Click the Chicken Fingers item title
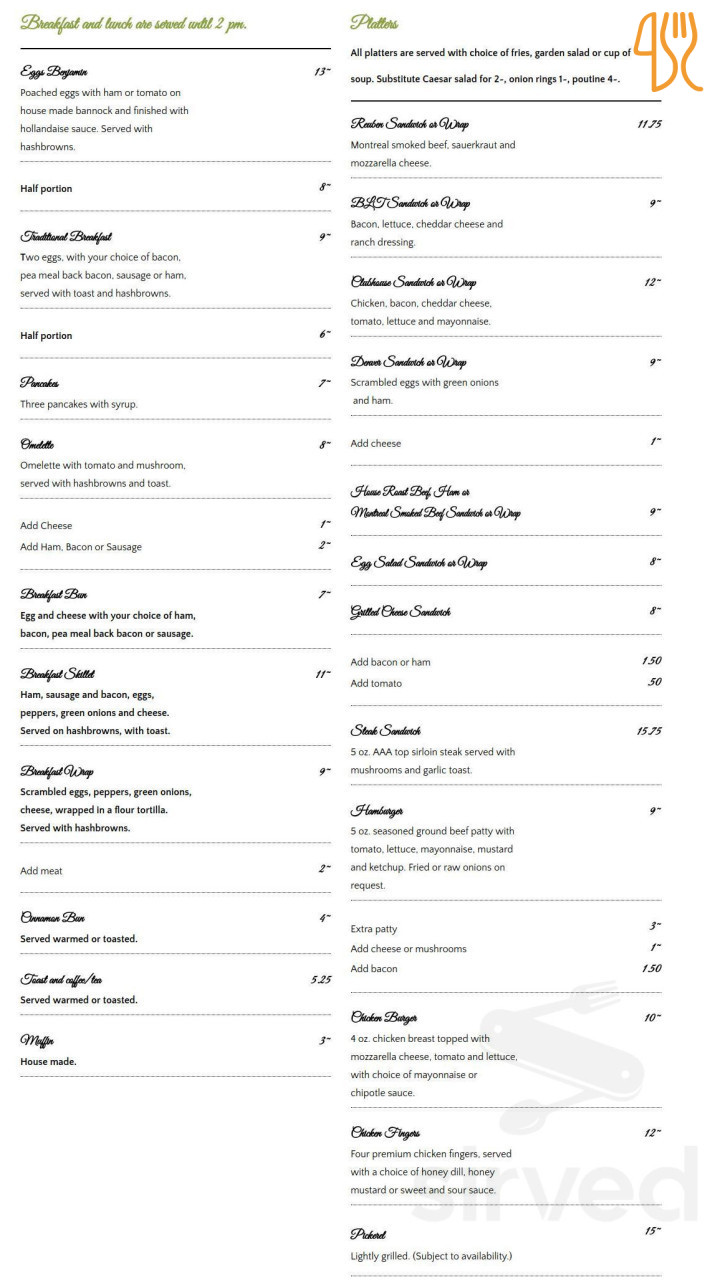The height and width of the screenshot is (1280, 720). pyautogui.click(x=385, y=1133)
